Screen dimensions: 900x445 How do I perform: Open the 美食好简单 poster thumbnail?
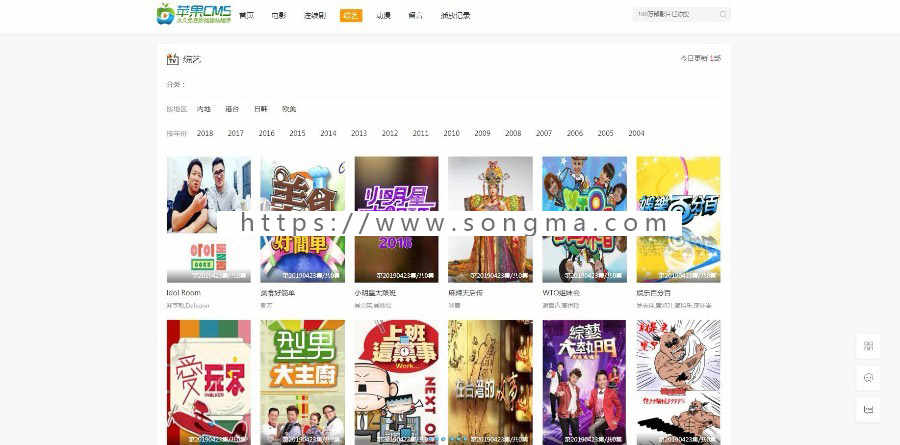(302, 219)
